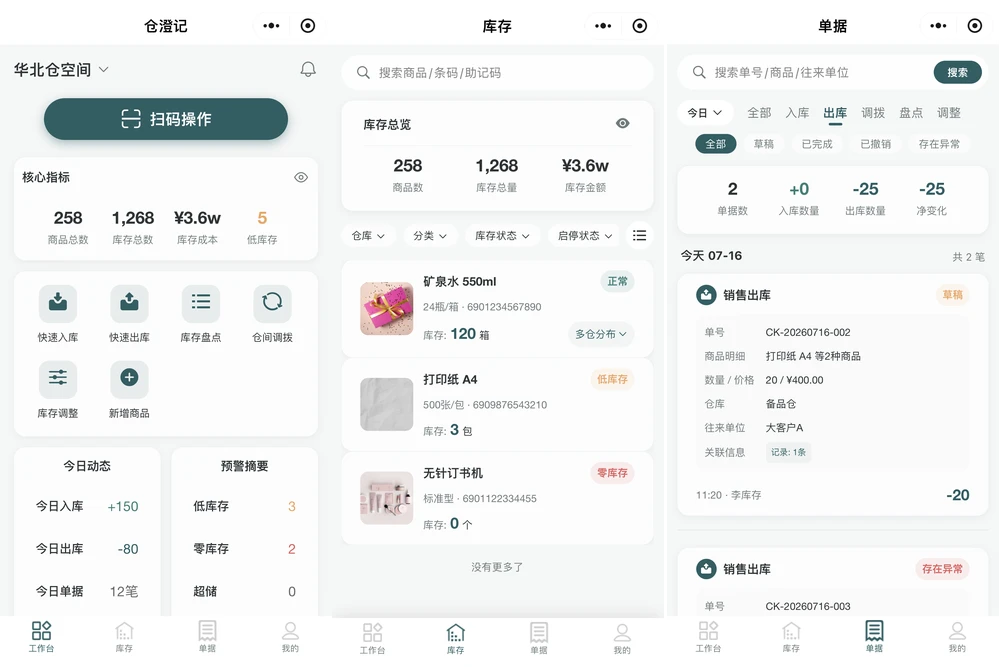Toggle visibility eye in 核心指标 card
The height and width of the screenshot is (667, 1000).
pyautogui.click(x=301, y=177)
